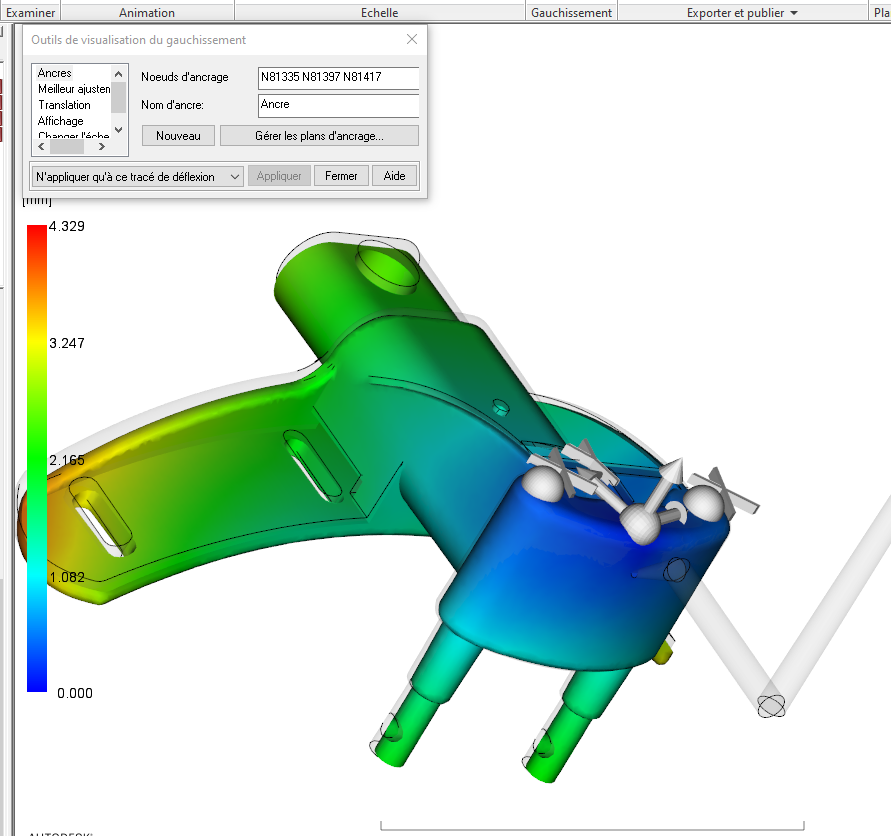Click the tools list scroll-down arrow

click(119, 130)
